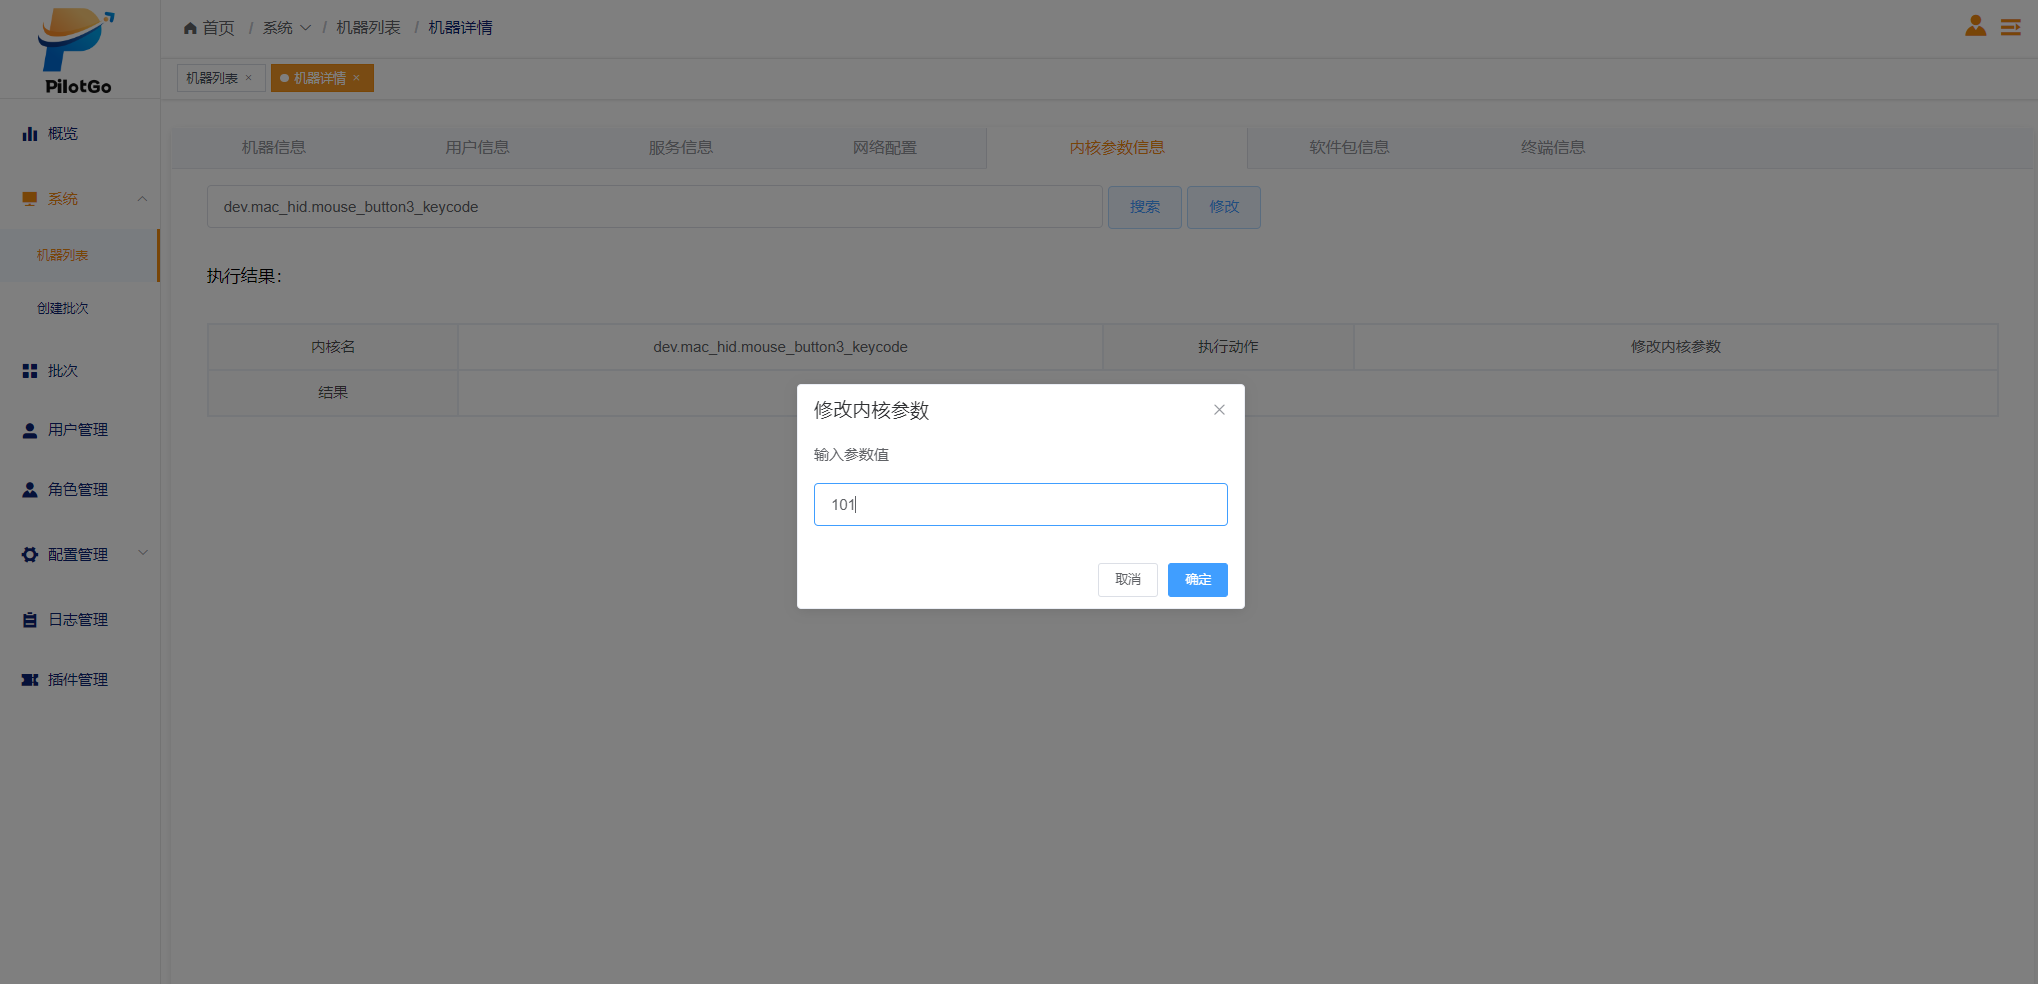Open 插件管理 plugin management
This screenshot has width=2038, height=984.
click(x=77, y=680)
